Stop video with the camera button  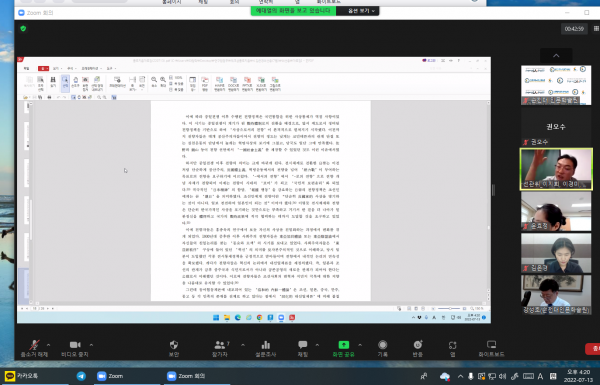click(x=75, y=349)
